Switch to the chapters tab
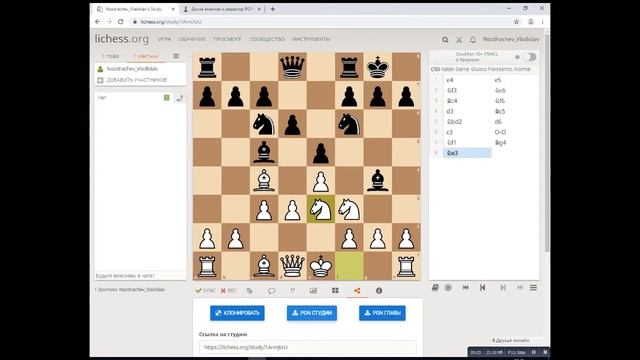Image resolution: width=640 pixels, height=360 pixels. coord(110,56)
